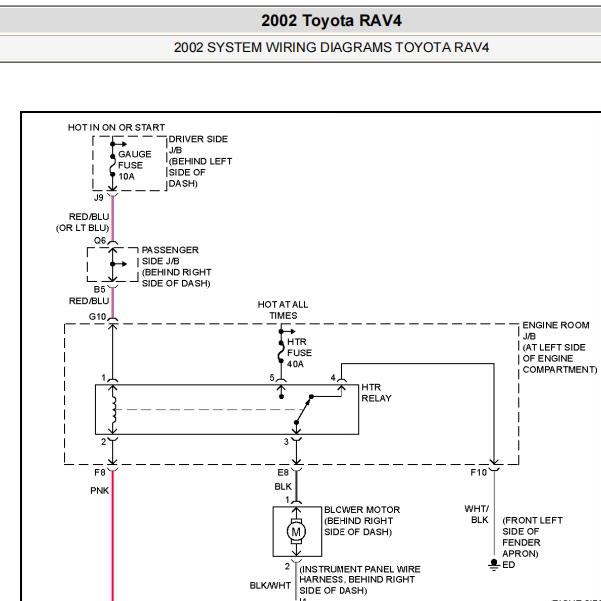Image resolution: width=601 pixels, height=601 pixels.
Task: Click connector label G10
Action: point(97,317)
